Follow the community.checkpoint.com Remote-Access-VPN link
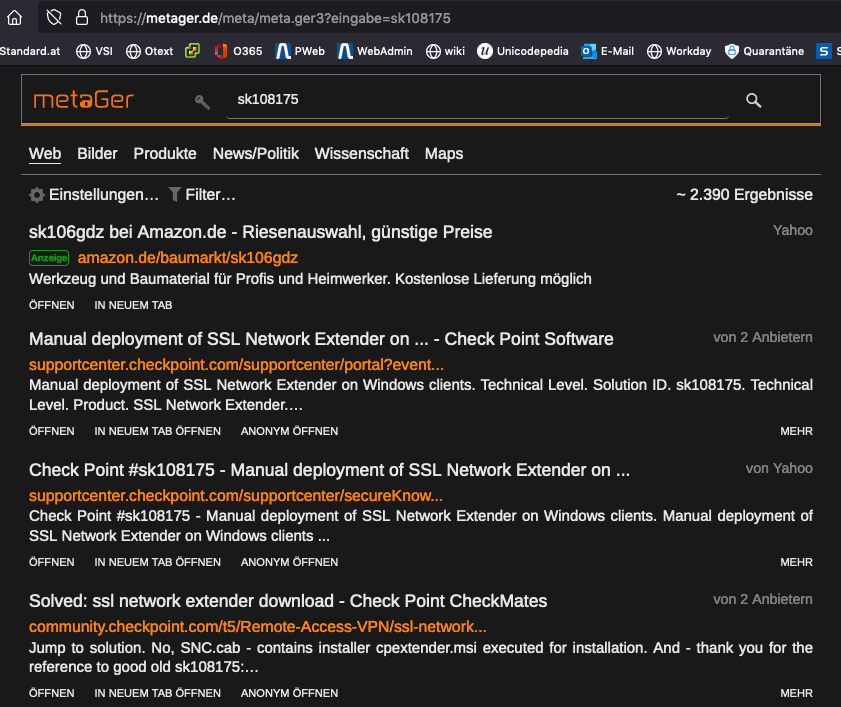 [x=258, y=627]
